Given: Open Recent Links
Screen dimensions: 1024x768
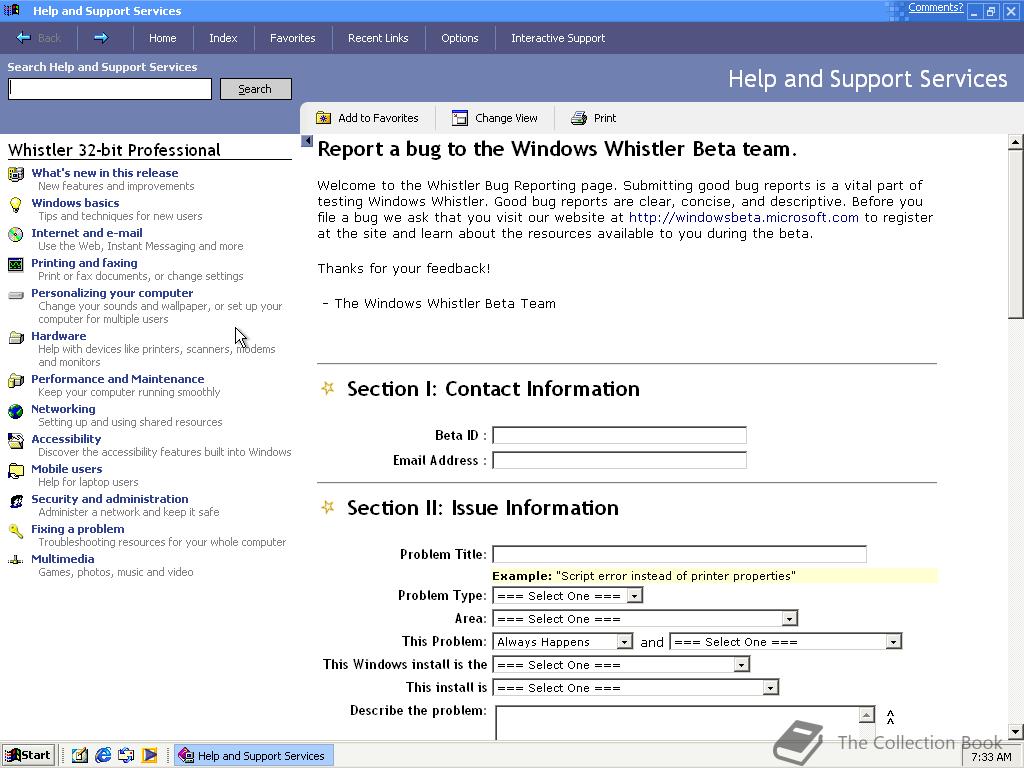Looking at the screenshot, I should [x=378, y=38].
